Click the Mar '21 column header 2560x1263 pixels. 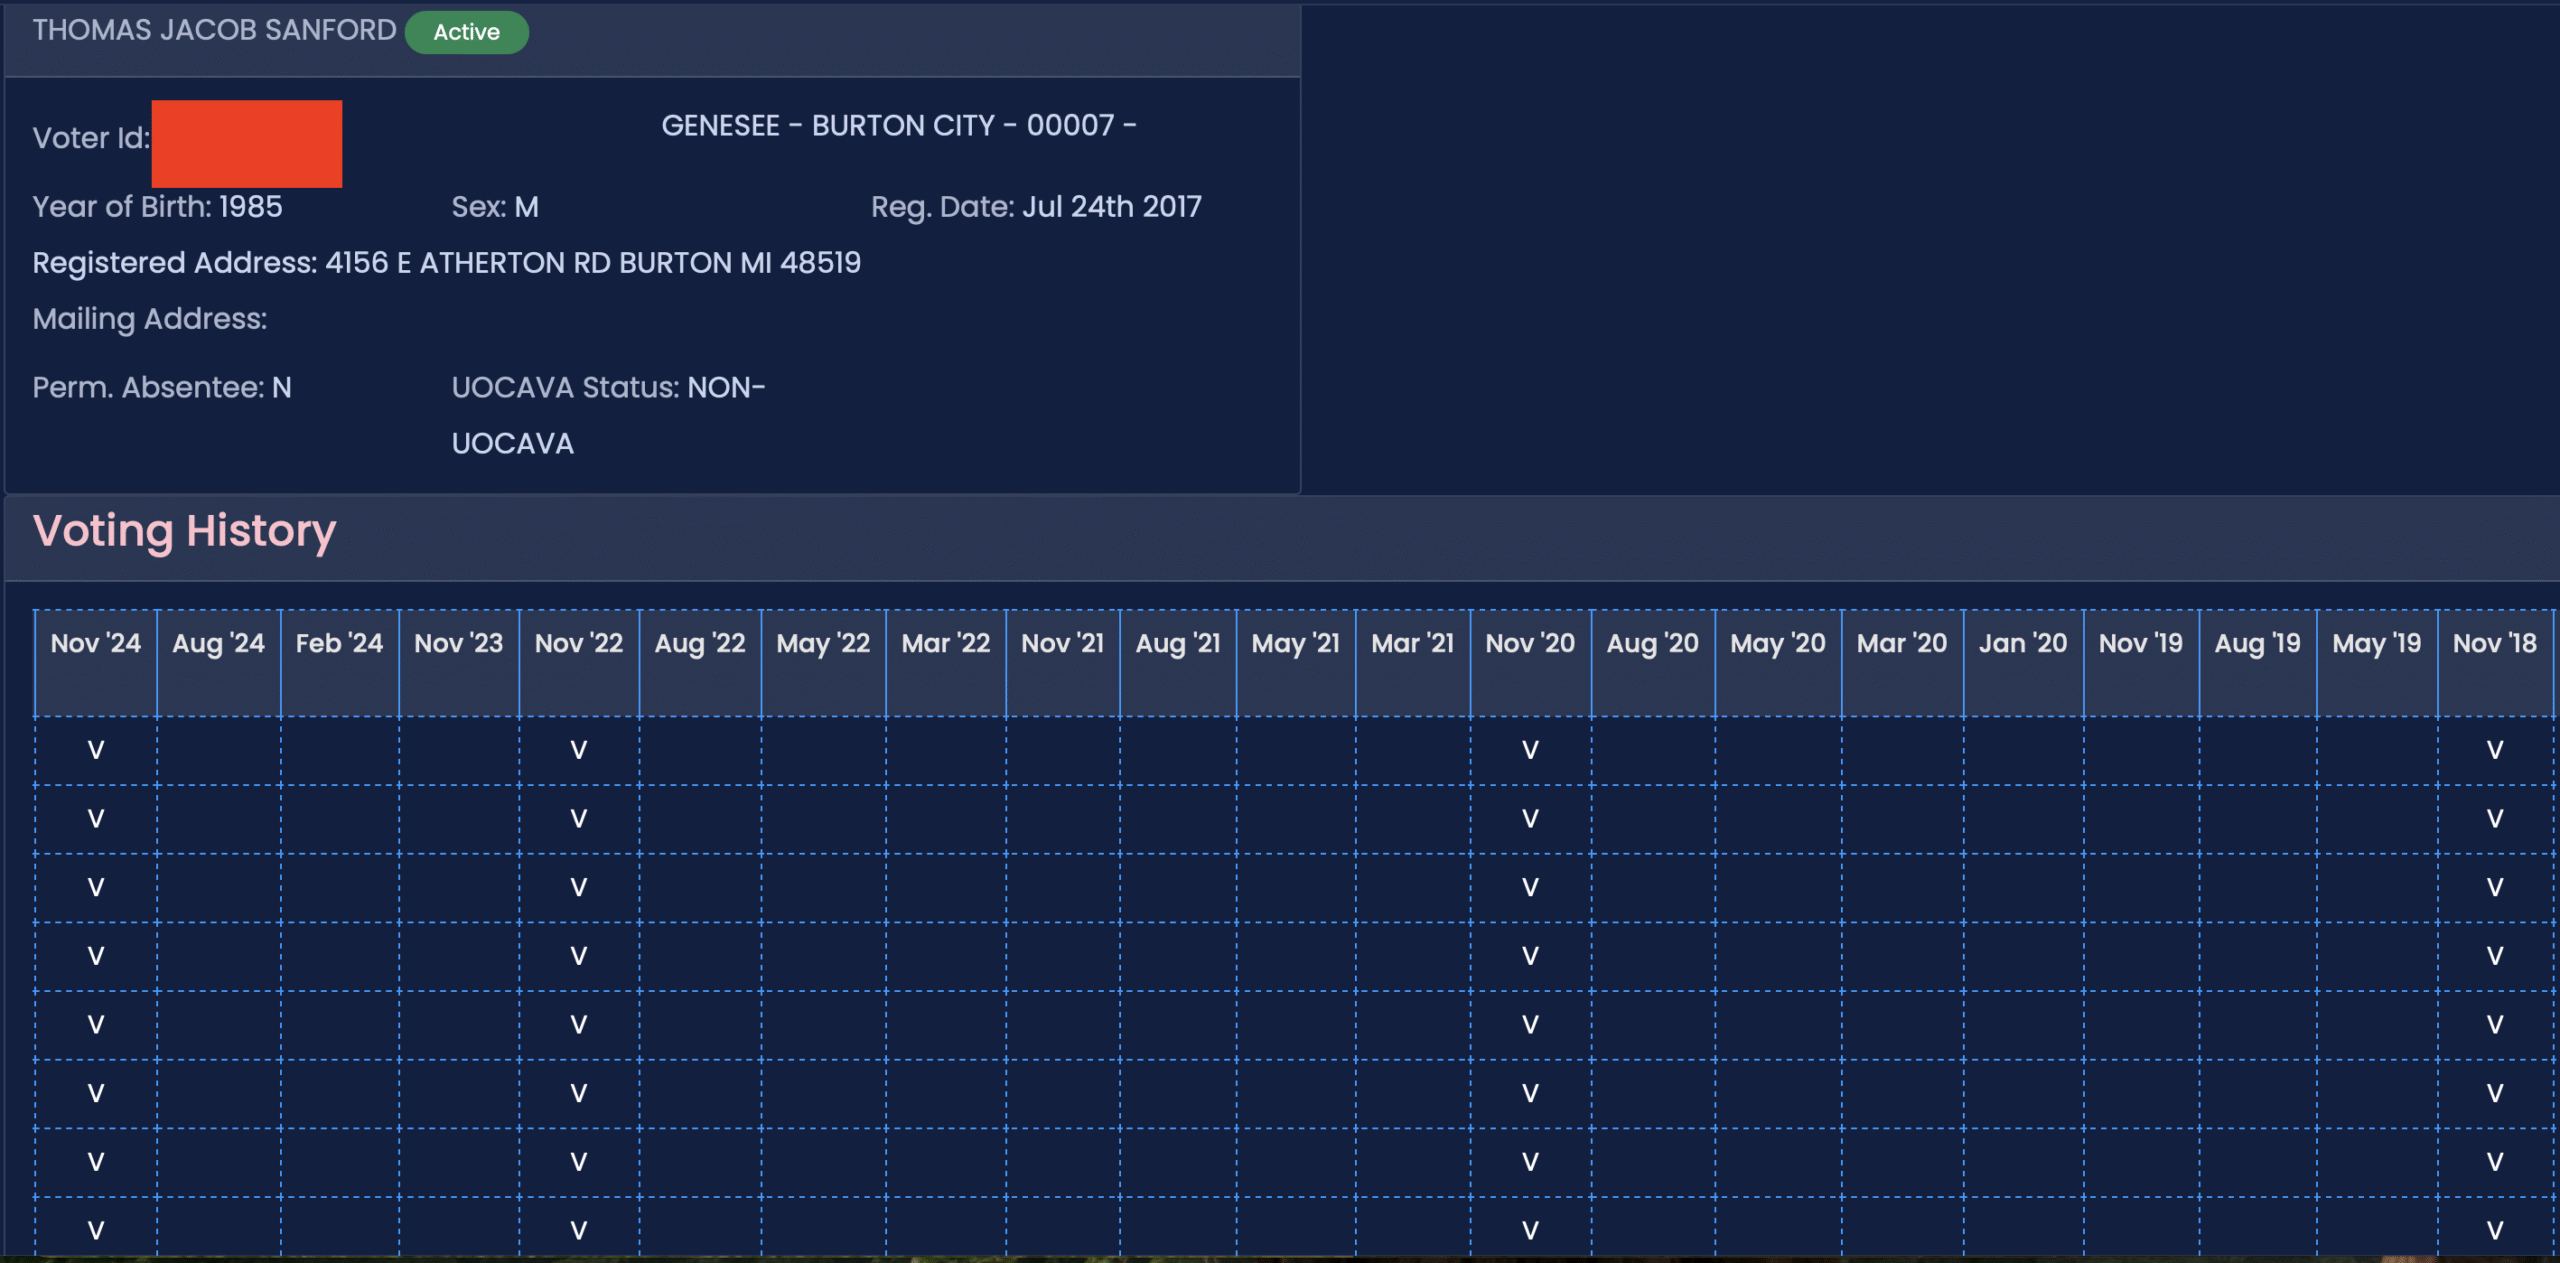pos(1413,663)
